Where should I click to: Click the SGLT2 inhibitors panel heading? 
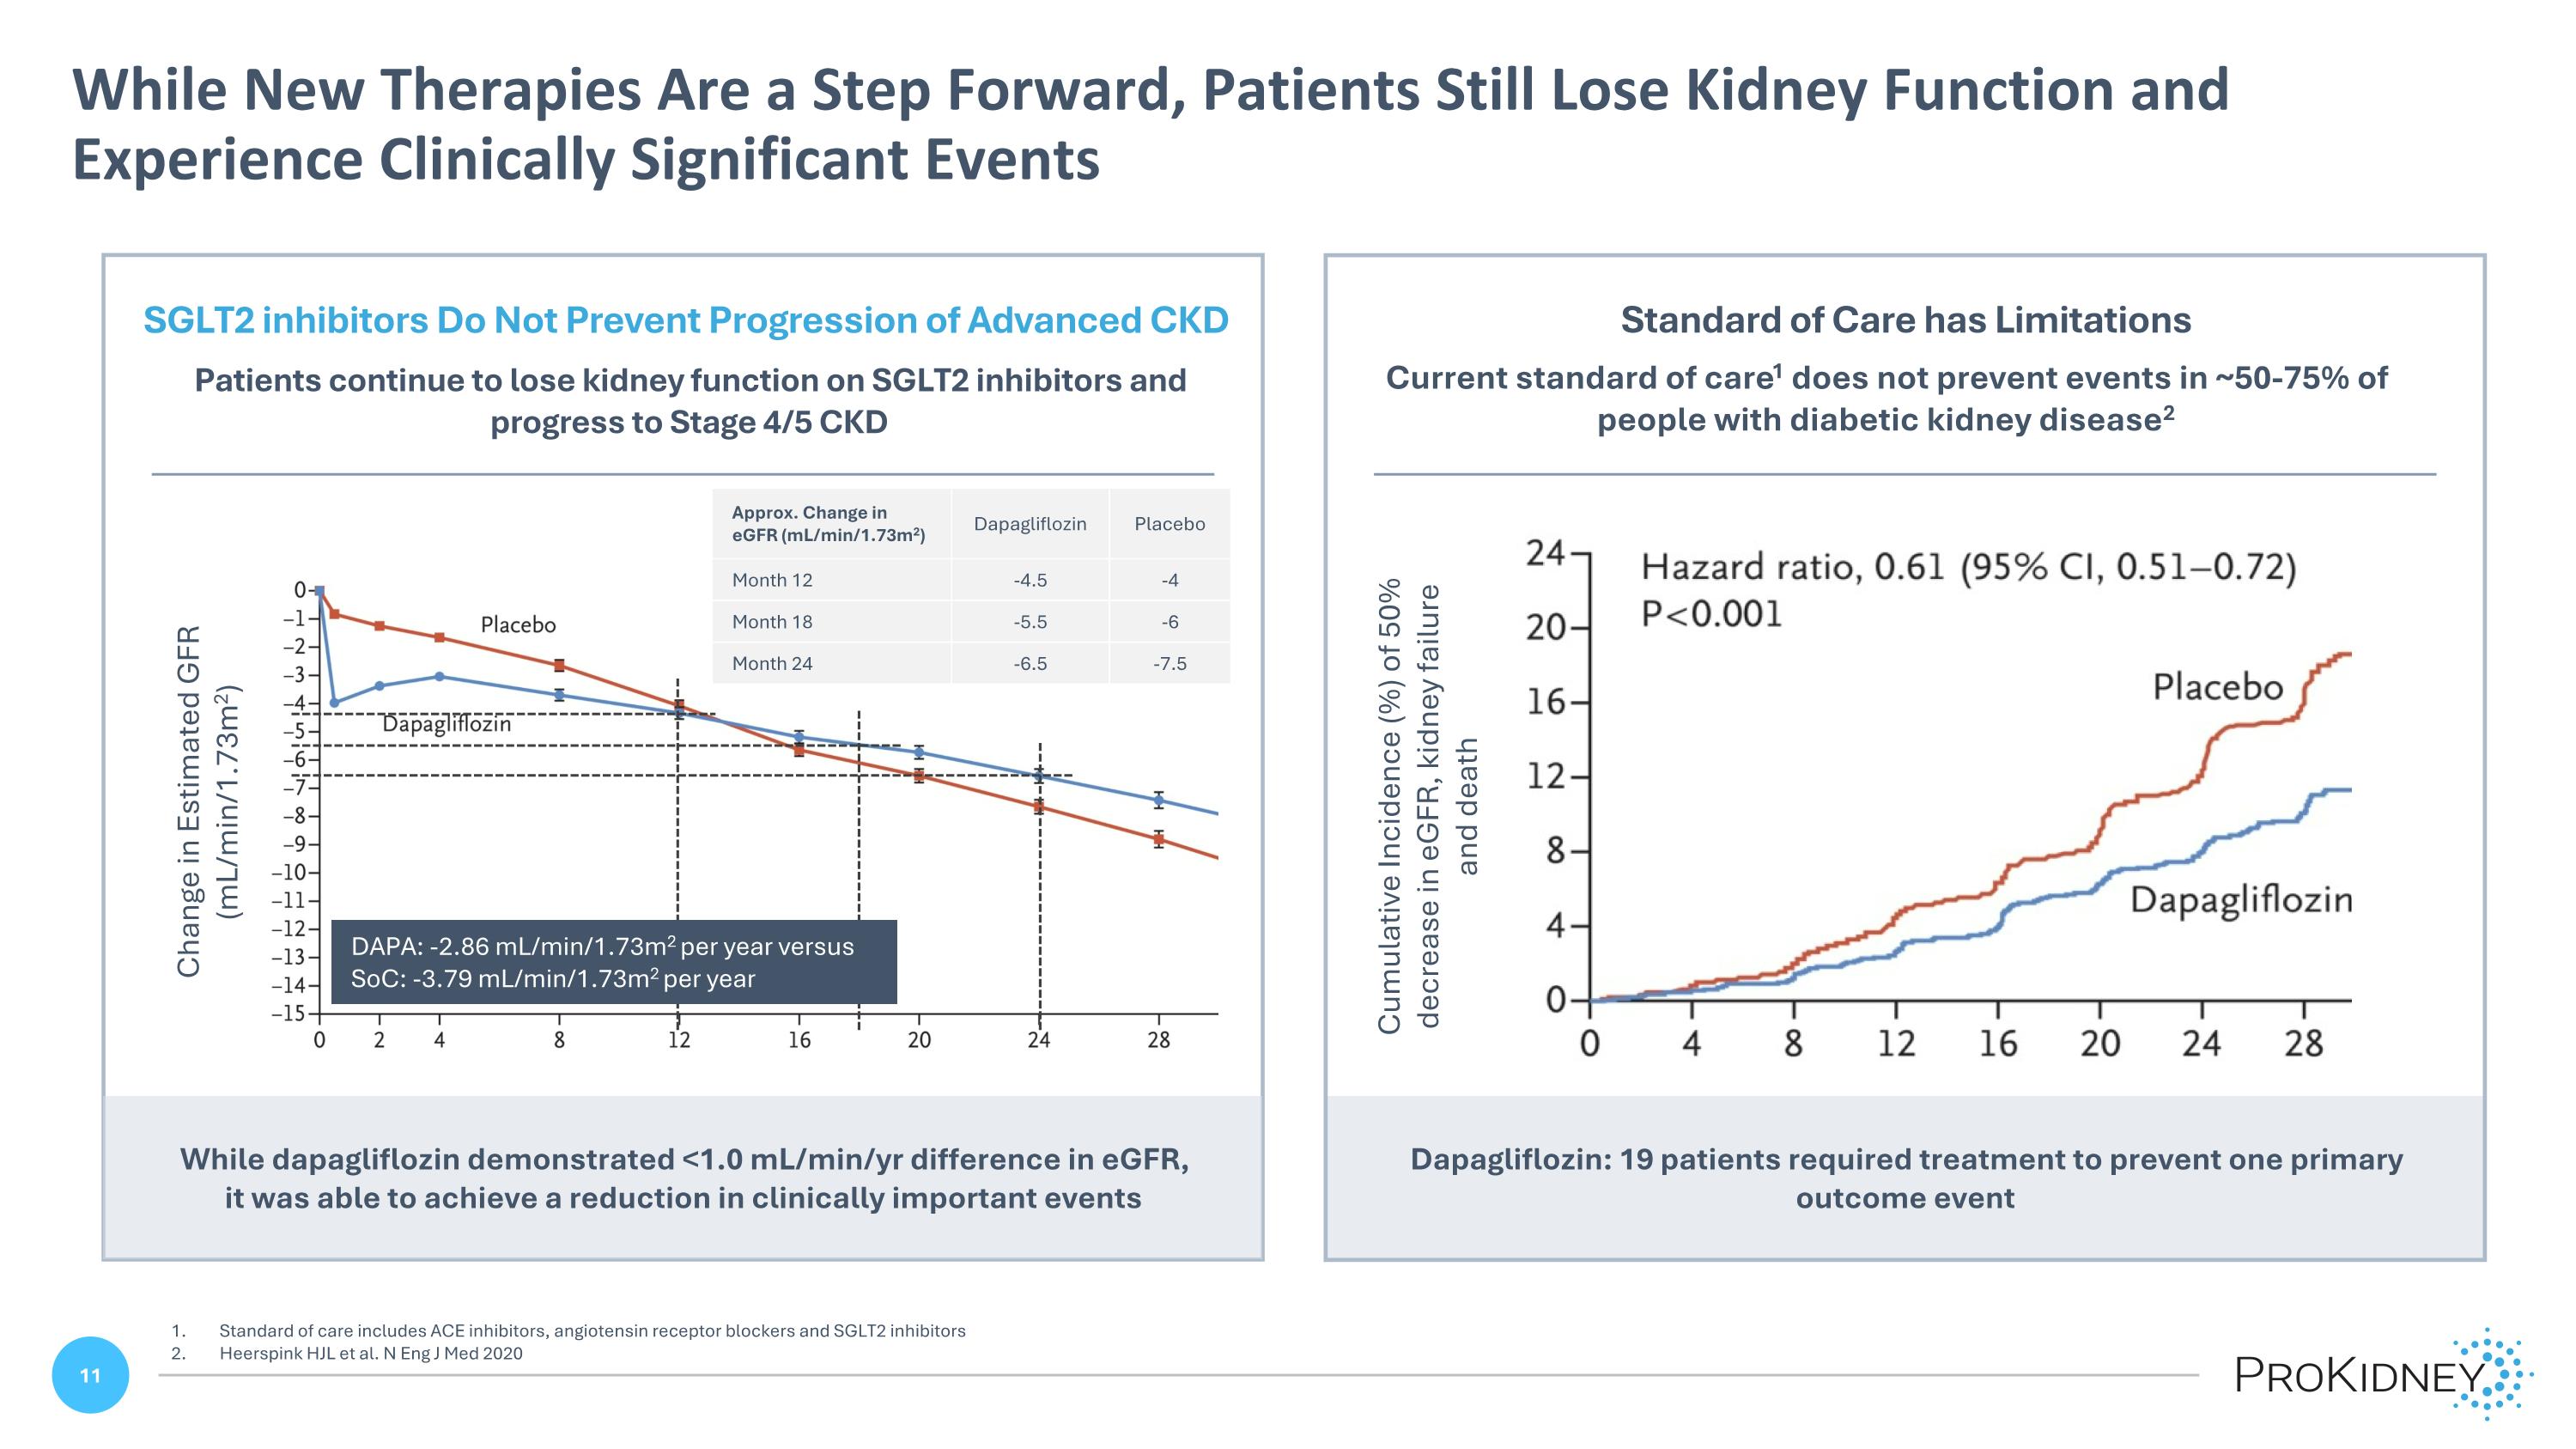click(x=685, y=320)
